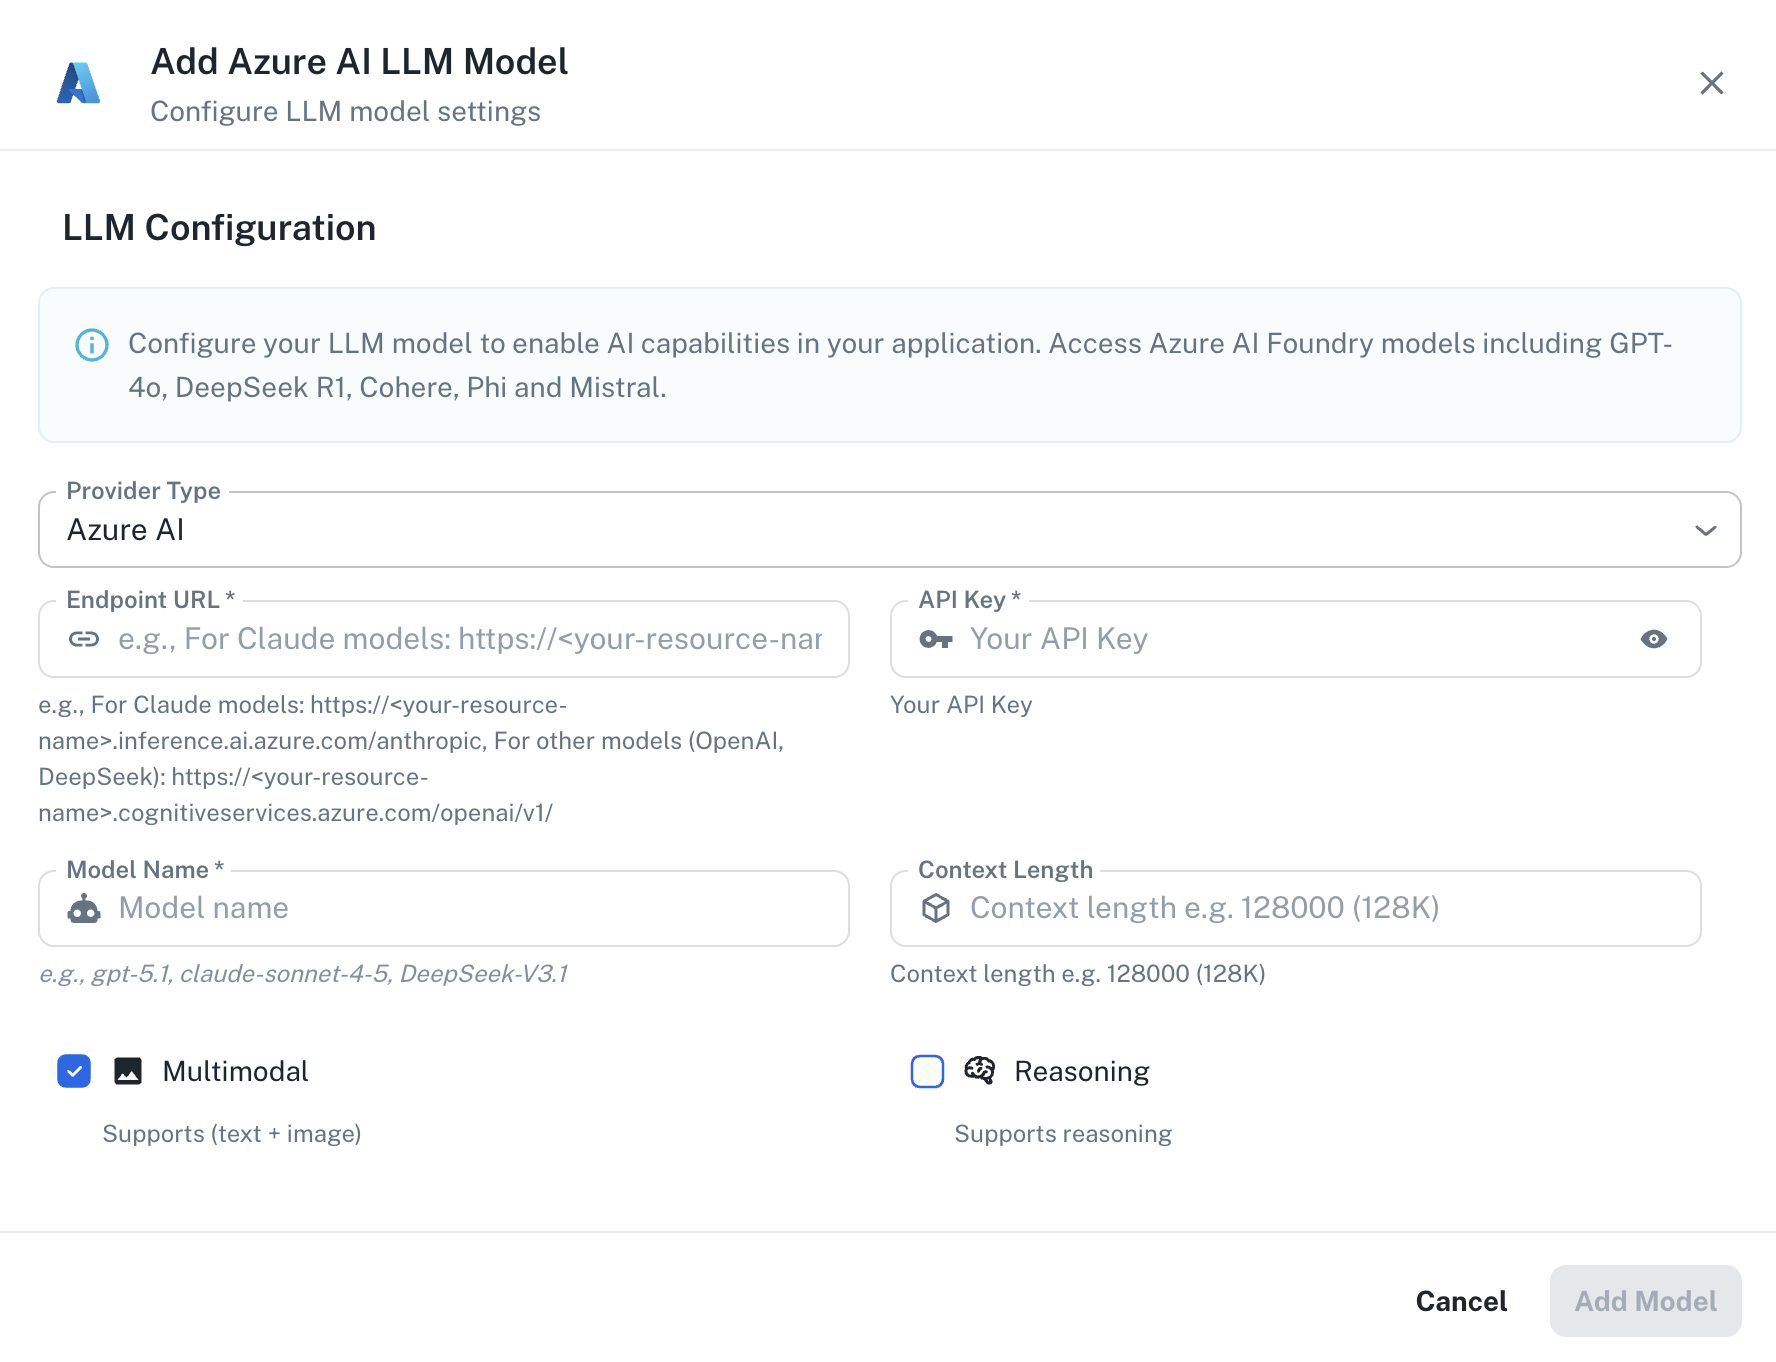The width and height of the screenshot is (1776, 1362).
Task: Show the API key with the eye icon
Action: (x=1653, y=638)
